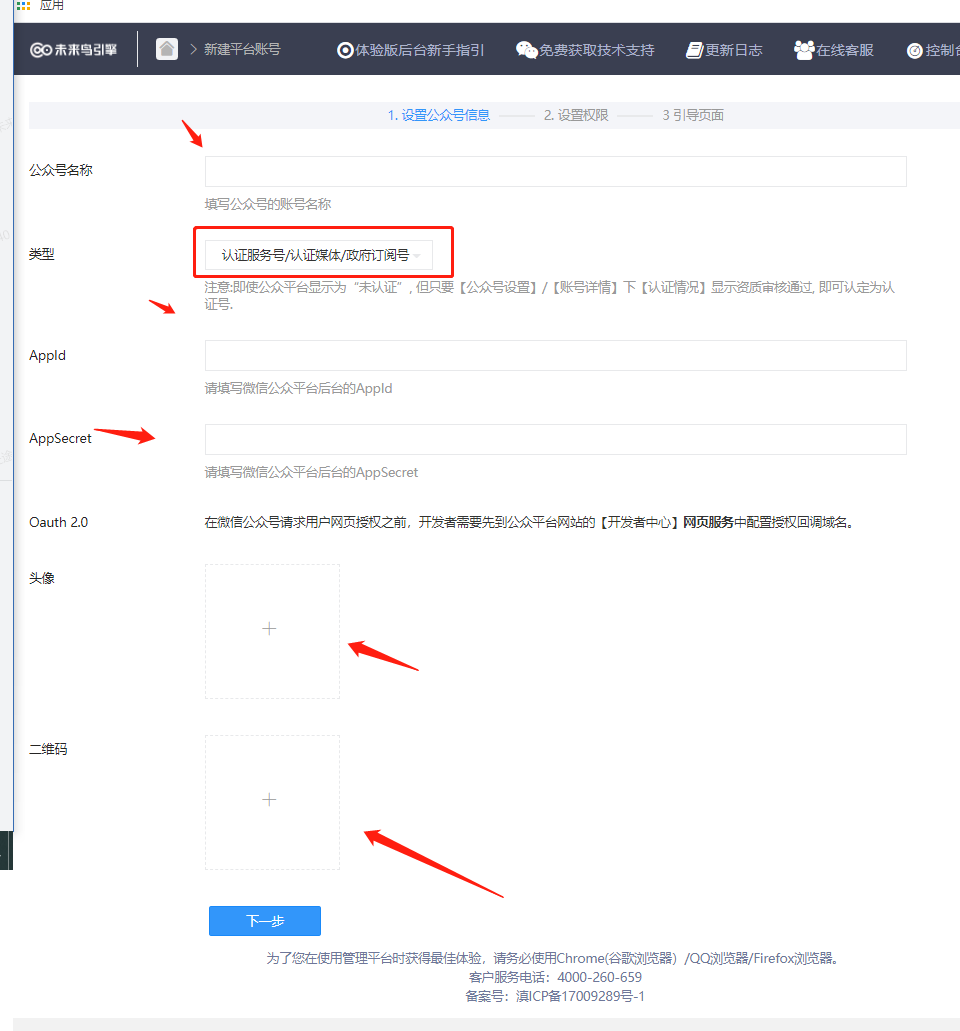Click the 控制台 icon in navbar
The width and height of the screenshot is (960, 1031).
tap(914, 51)
